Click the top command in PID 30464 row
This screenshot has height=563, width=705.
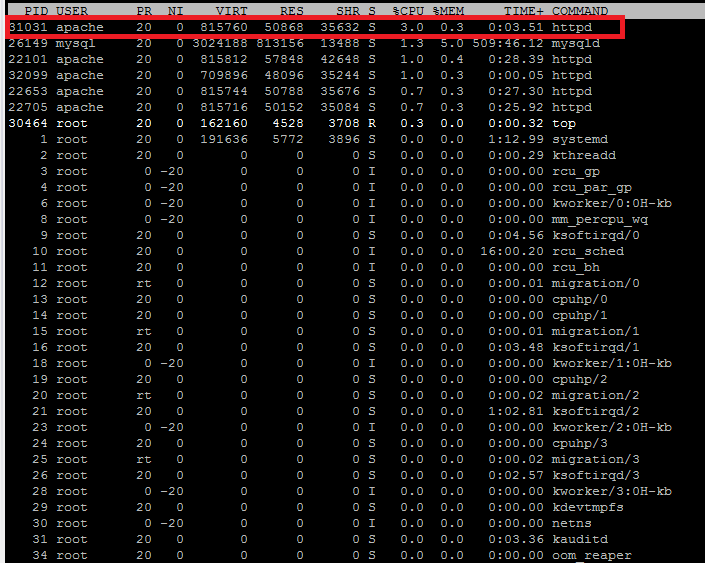pos(564,123)
